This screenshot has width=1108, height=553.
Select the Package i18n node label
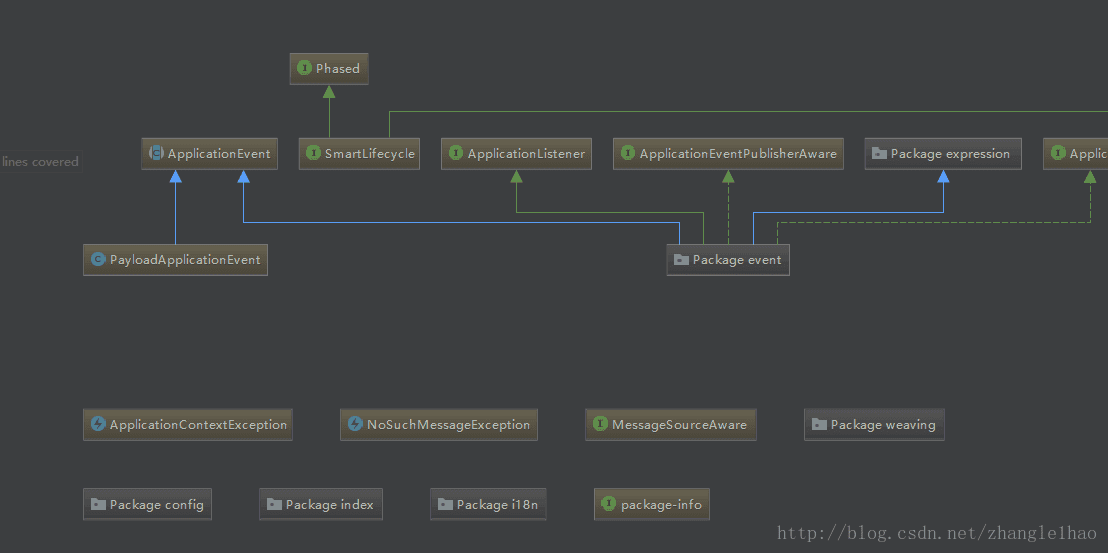click(497, 504)
